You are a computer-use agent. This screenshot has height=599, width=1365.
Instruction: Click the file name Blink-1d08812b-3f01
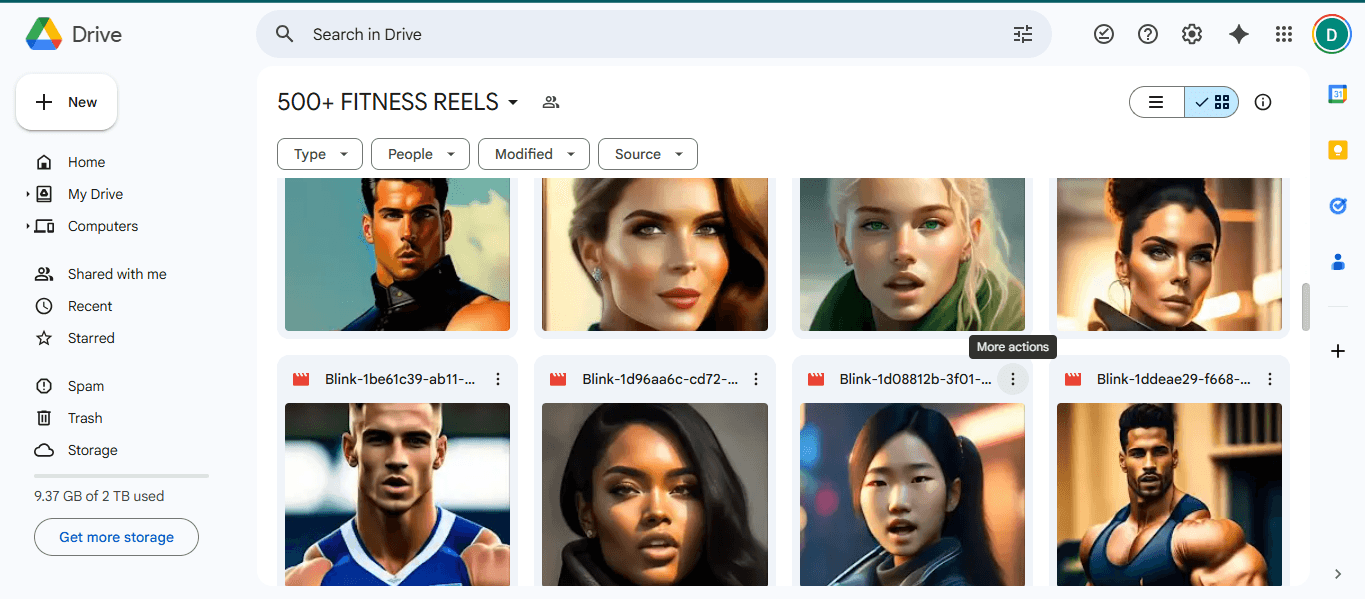[x=913, y=379]
